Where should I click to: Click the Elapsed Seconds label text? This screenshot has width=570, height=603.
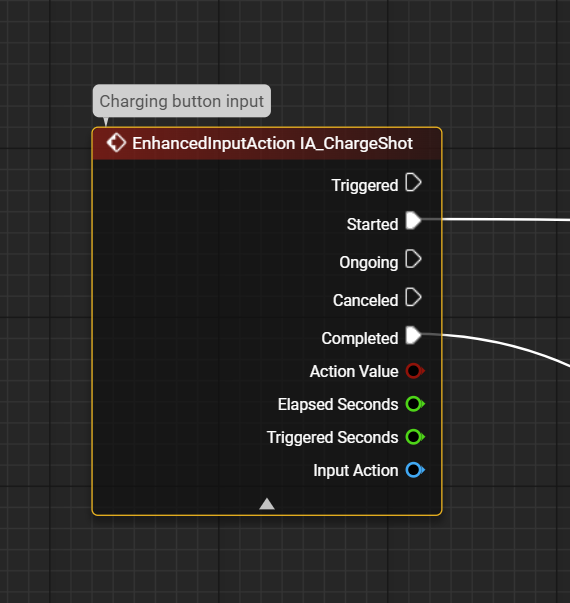tap(338, 405)
